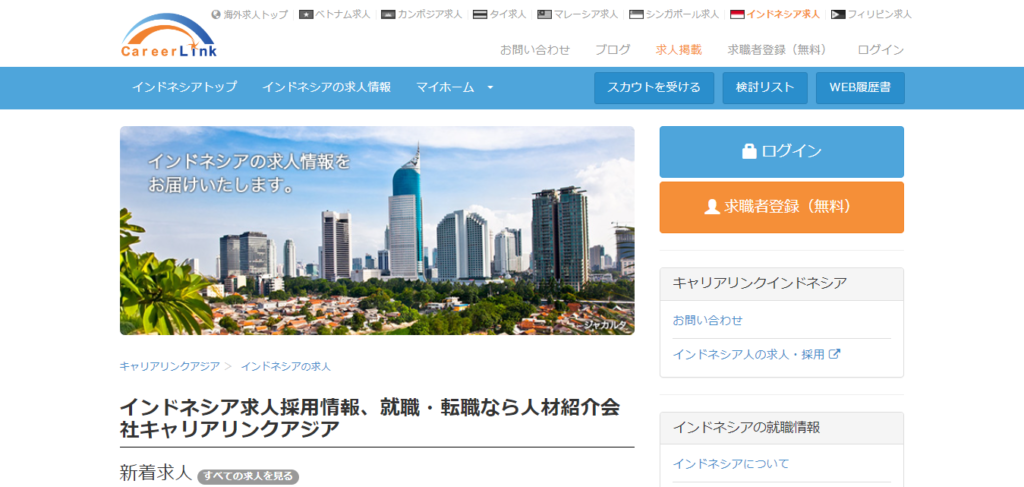Click the Singapore flag icon
The height and width of the screenshot is (487, 1024).
[x=637, y=14]
